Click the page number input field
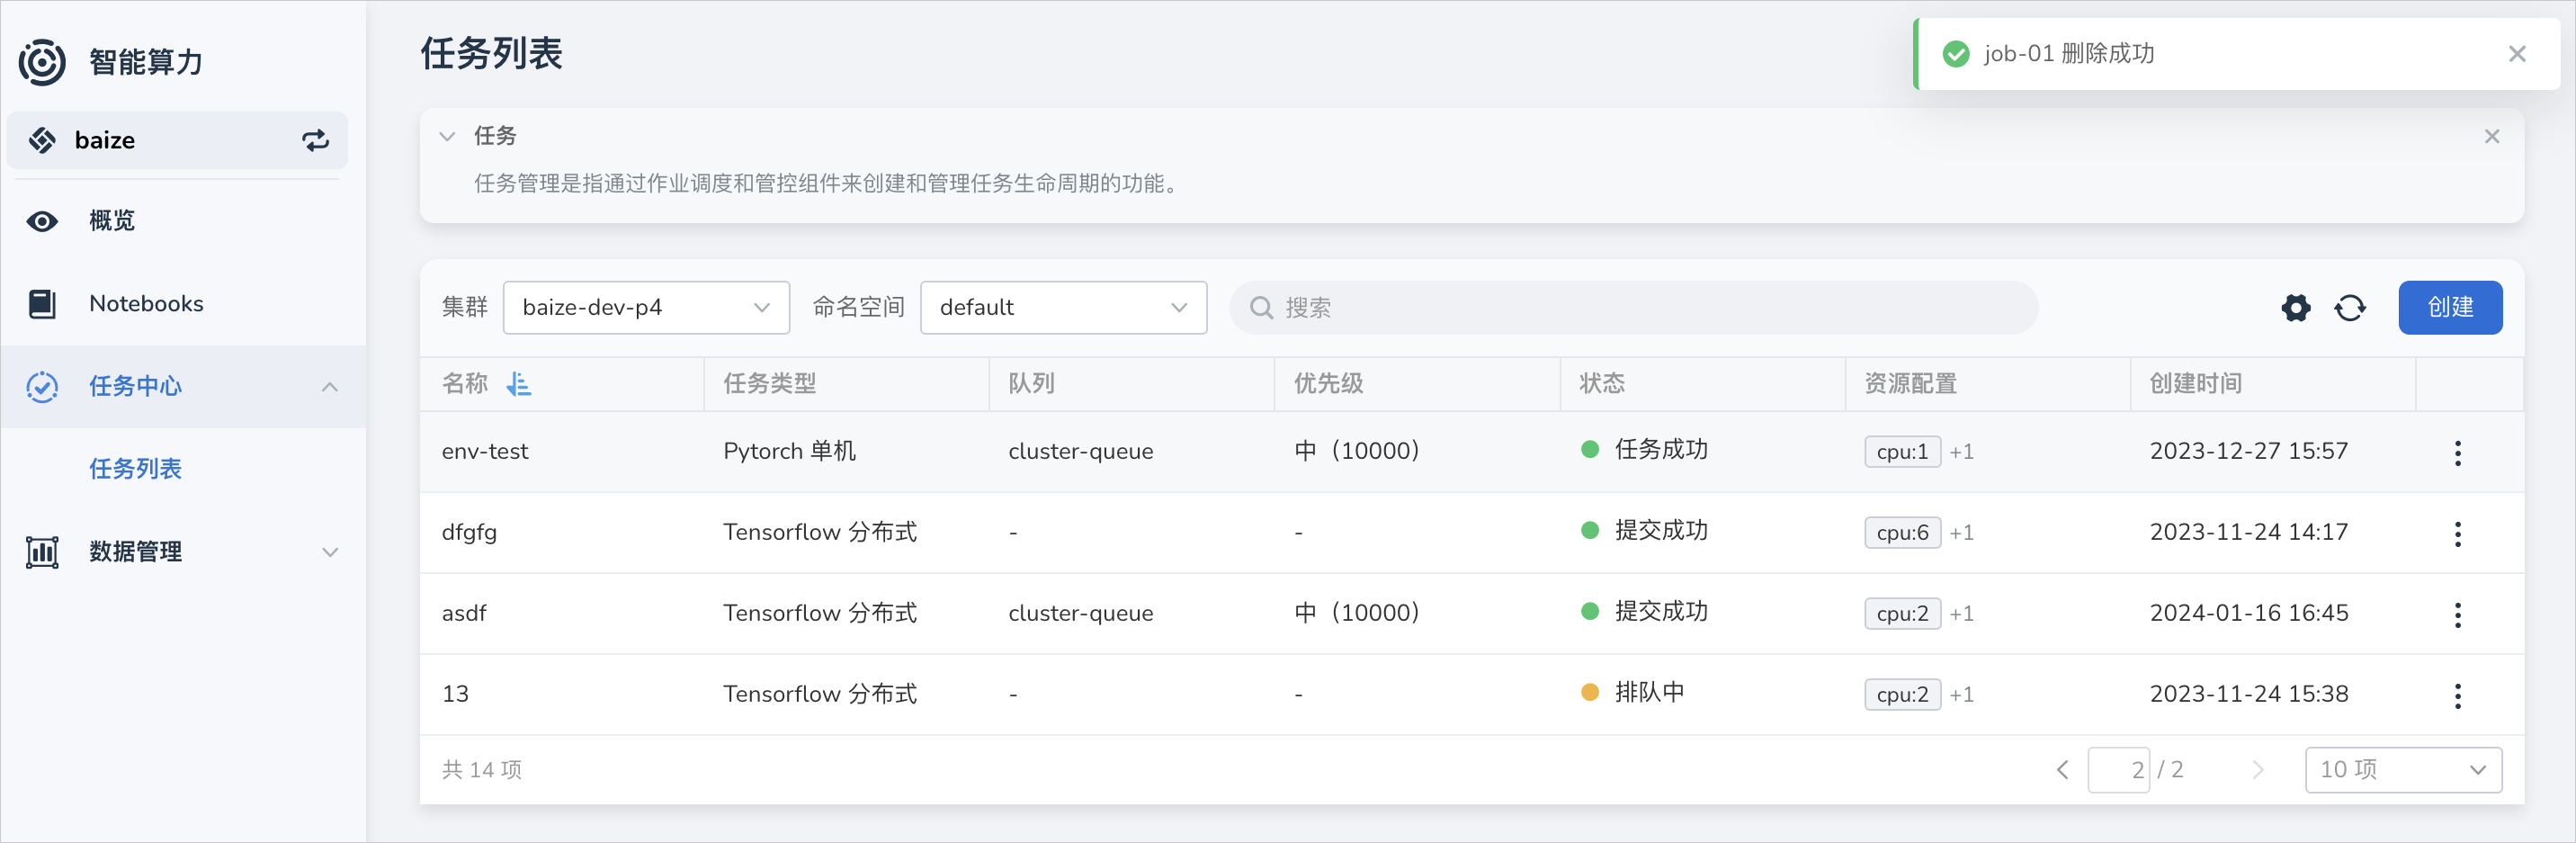Image resolution: width=2576 pixels, height=843 pixels. 2118,770
